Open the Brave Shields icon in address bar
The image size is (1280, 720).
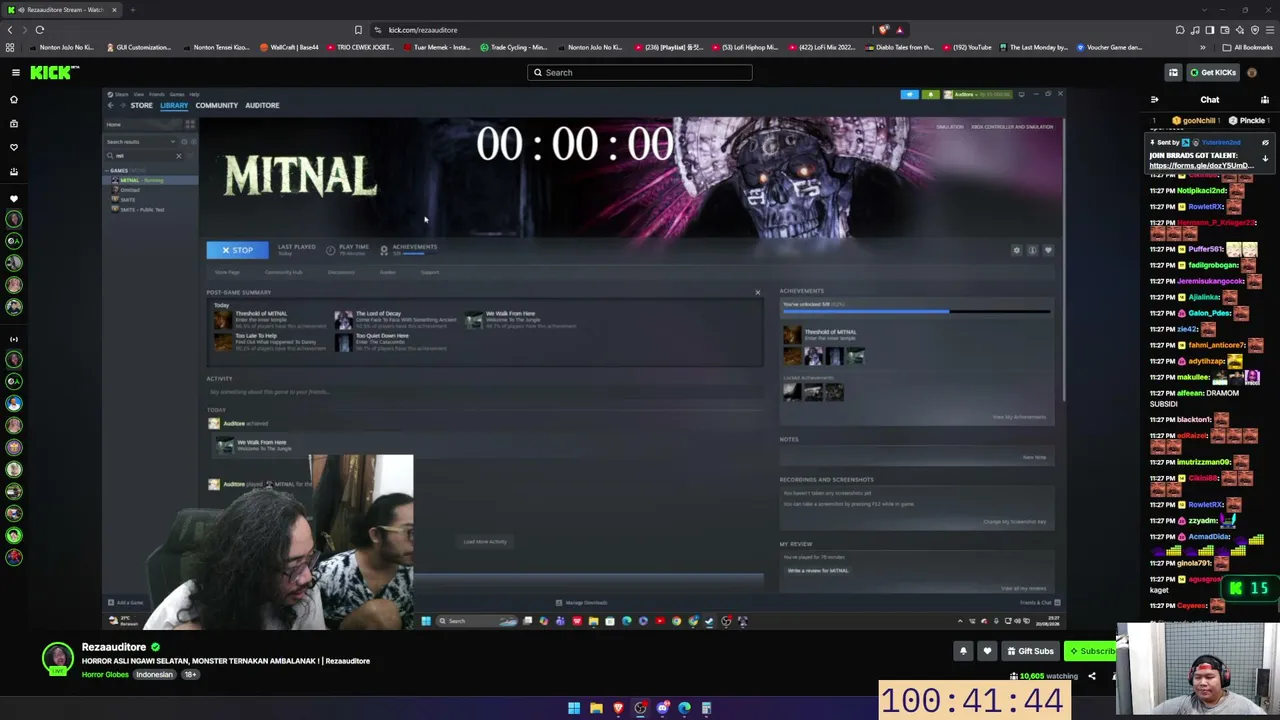(x=884, y=30)
